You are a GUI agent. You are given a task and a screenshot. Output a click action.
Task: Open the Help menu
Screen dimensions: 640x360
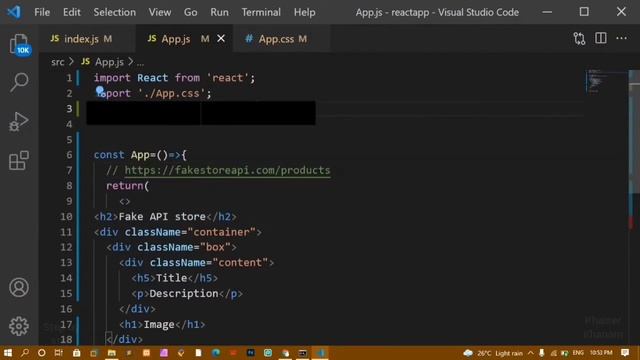(x=304, y=12)
